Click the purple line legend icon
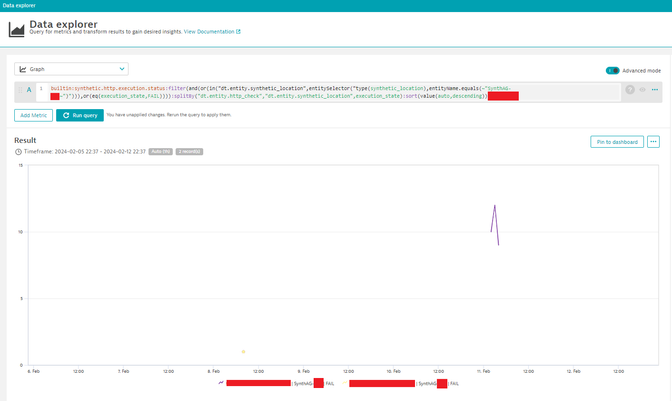 (220, 383)
